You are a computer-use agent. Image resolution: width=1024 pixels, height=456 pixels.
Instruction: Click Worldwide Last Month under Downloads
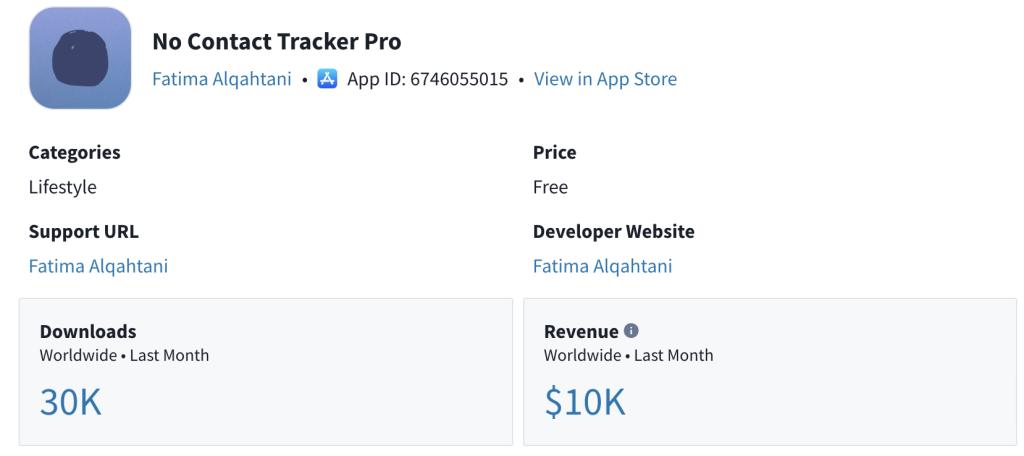[124, 355]
